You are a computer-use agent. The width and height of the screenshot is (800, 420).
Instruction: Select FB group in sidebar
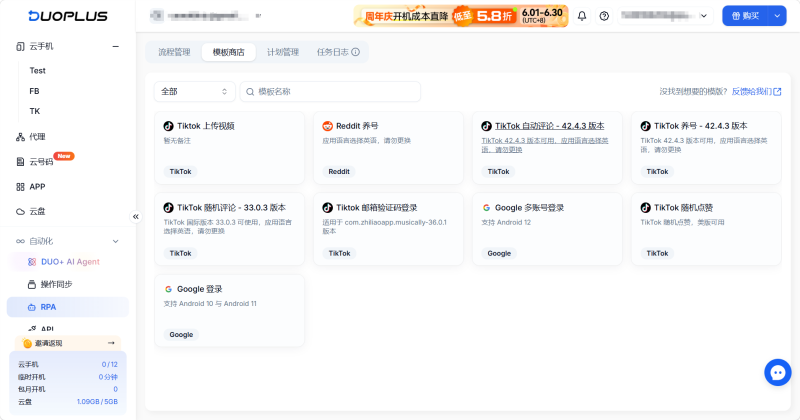click(x=34, y=91)
